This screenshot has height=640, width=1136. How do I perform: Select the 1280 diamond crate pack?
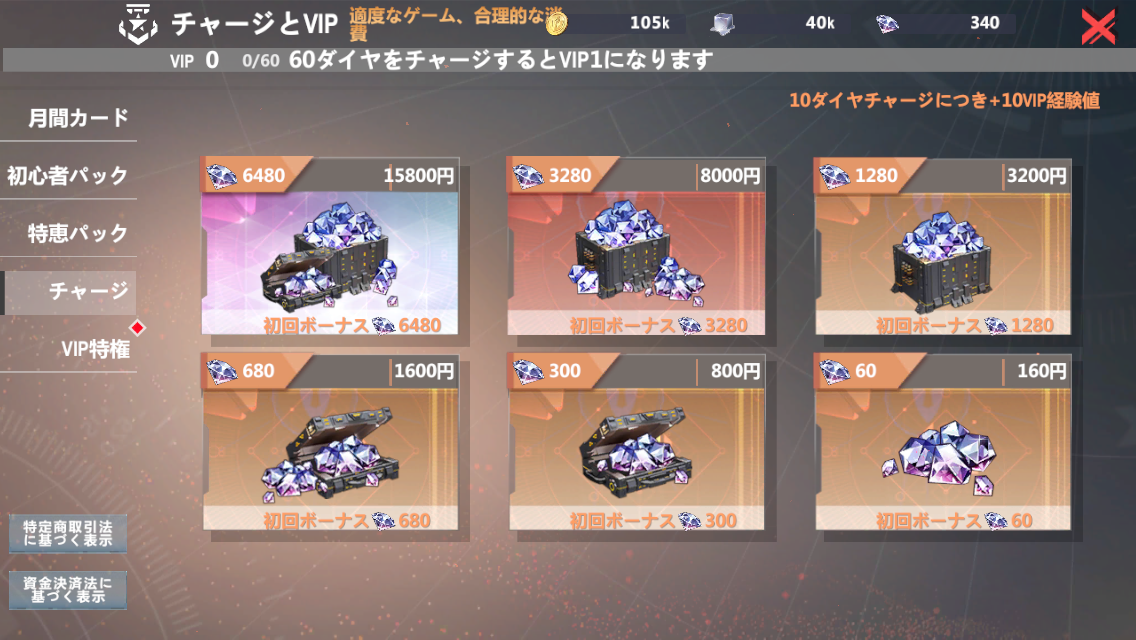[943, 246]
